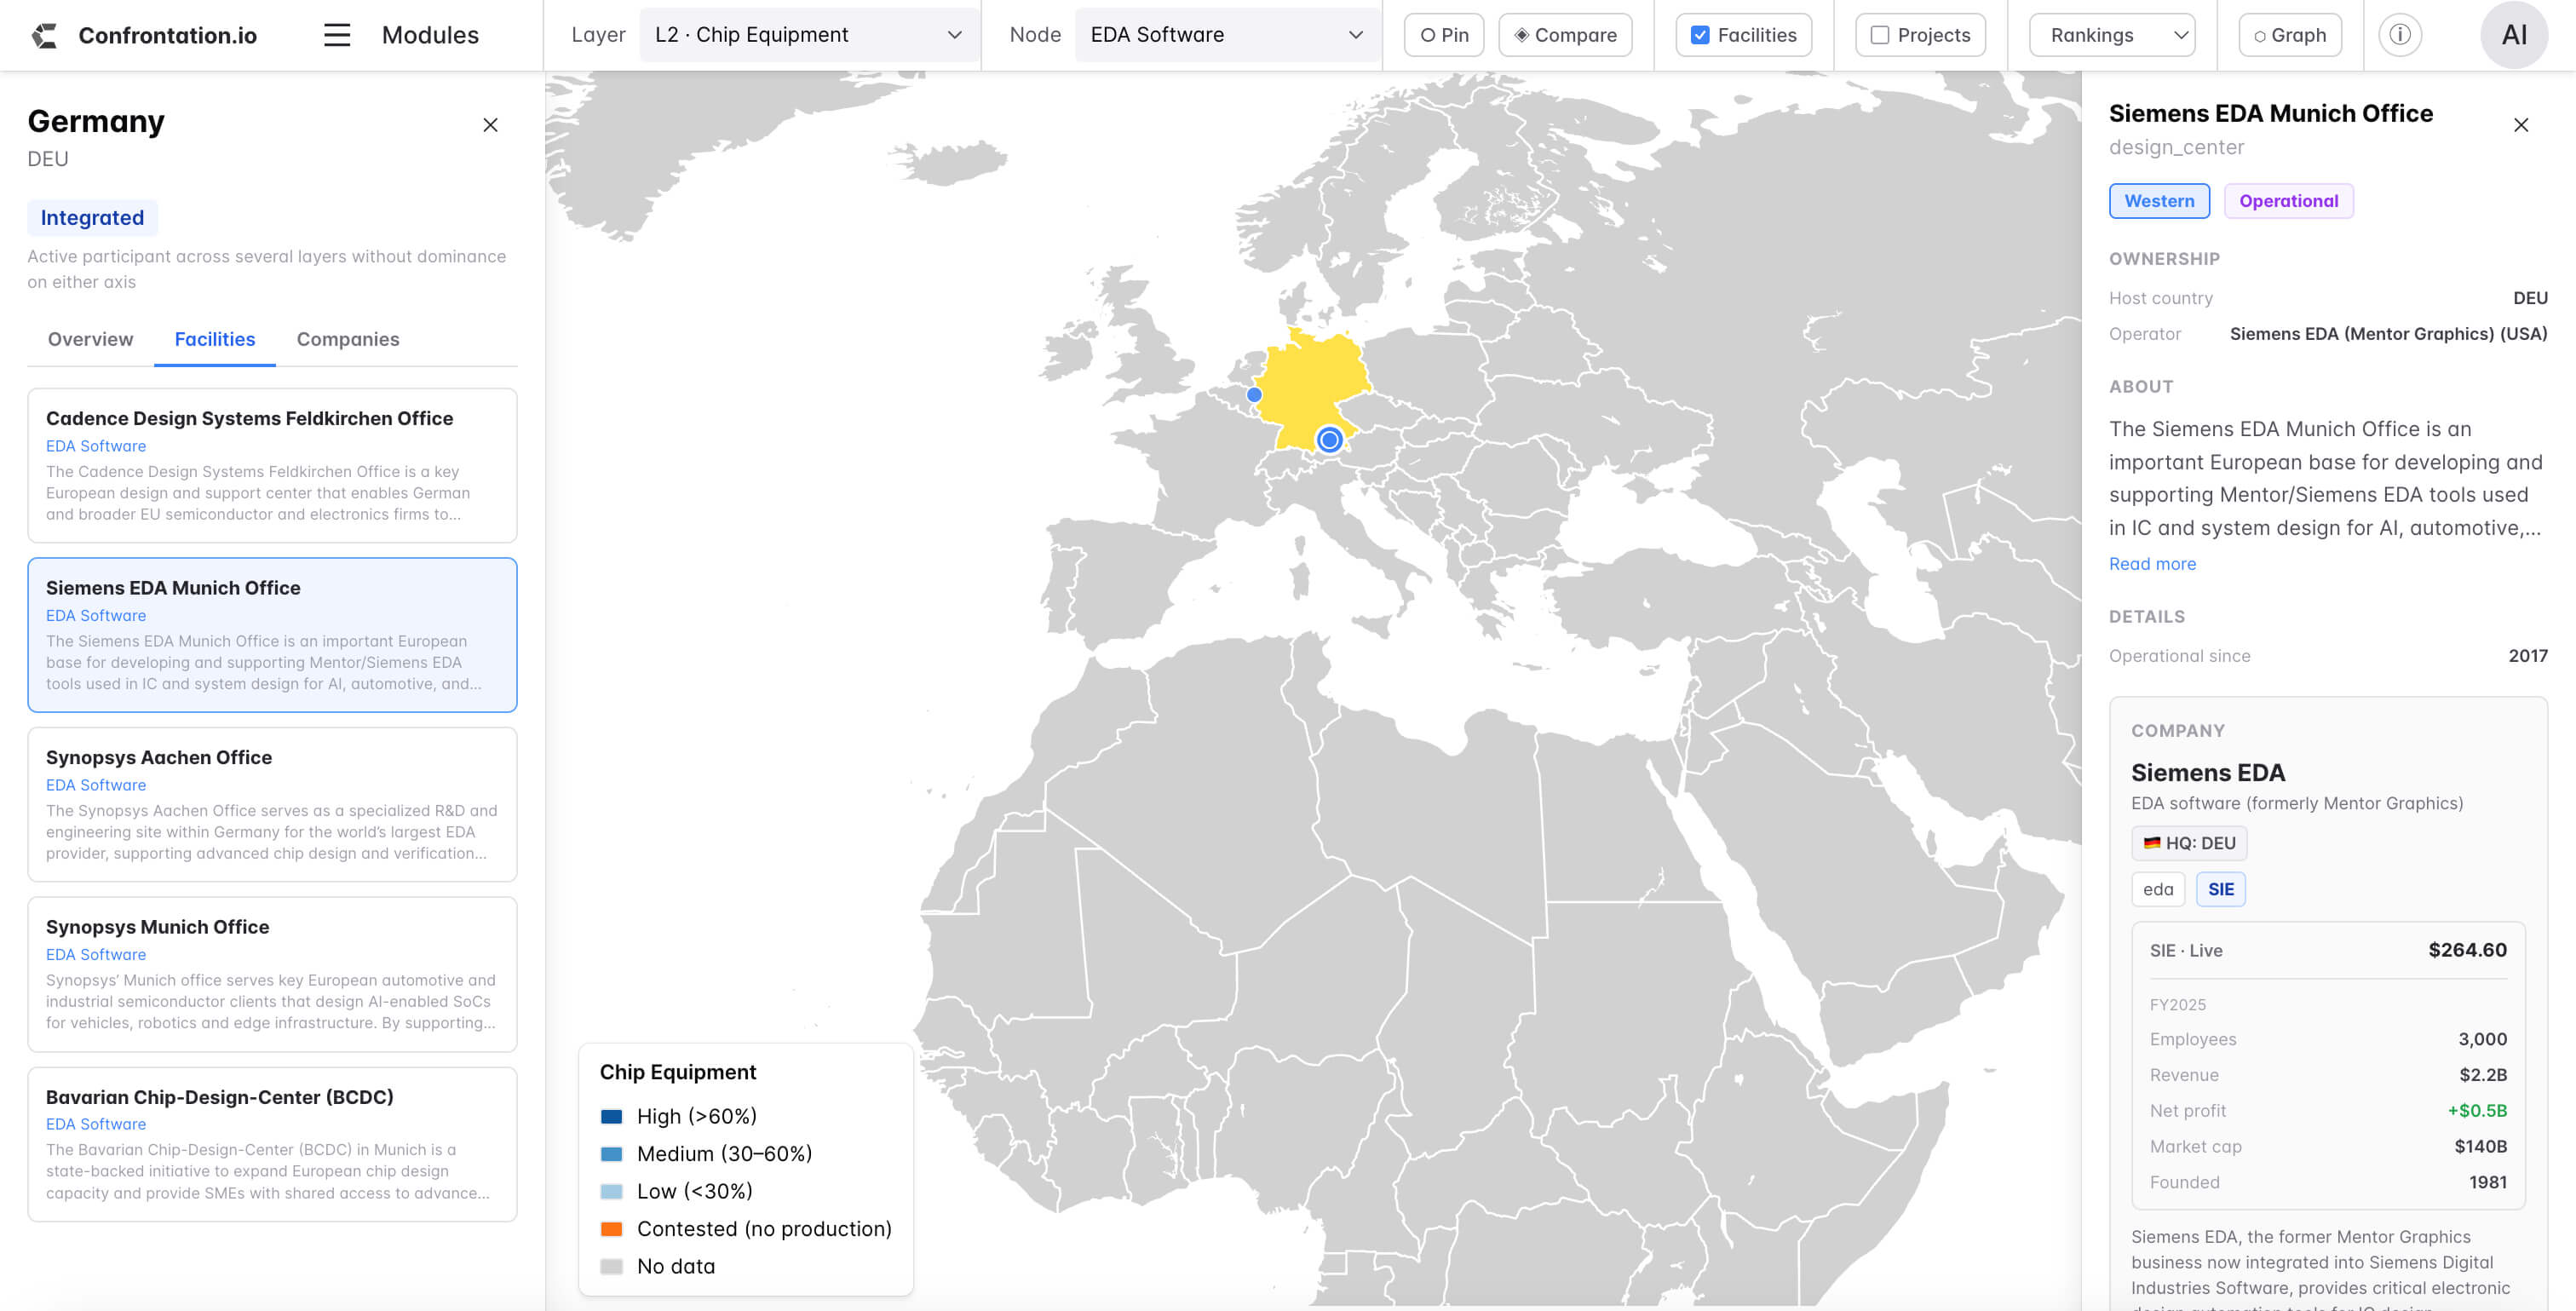Click the Low (<30%) legend swatch
Viewport: 2576px width, 1311px height.
click(x=611, y=1191)
